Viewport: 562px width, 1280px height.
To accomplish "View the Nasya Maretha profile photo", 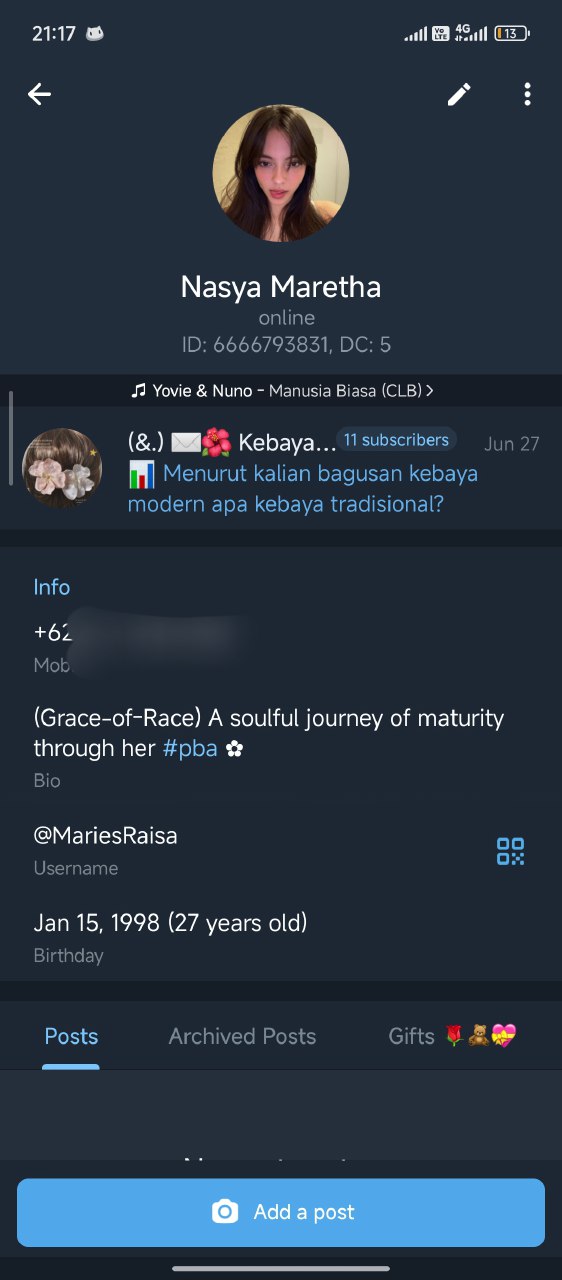I will (x=281, y=174).
